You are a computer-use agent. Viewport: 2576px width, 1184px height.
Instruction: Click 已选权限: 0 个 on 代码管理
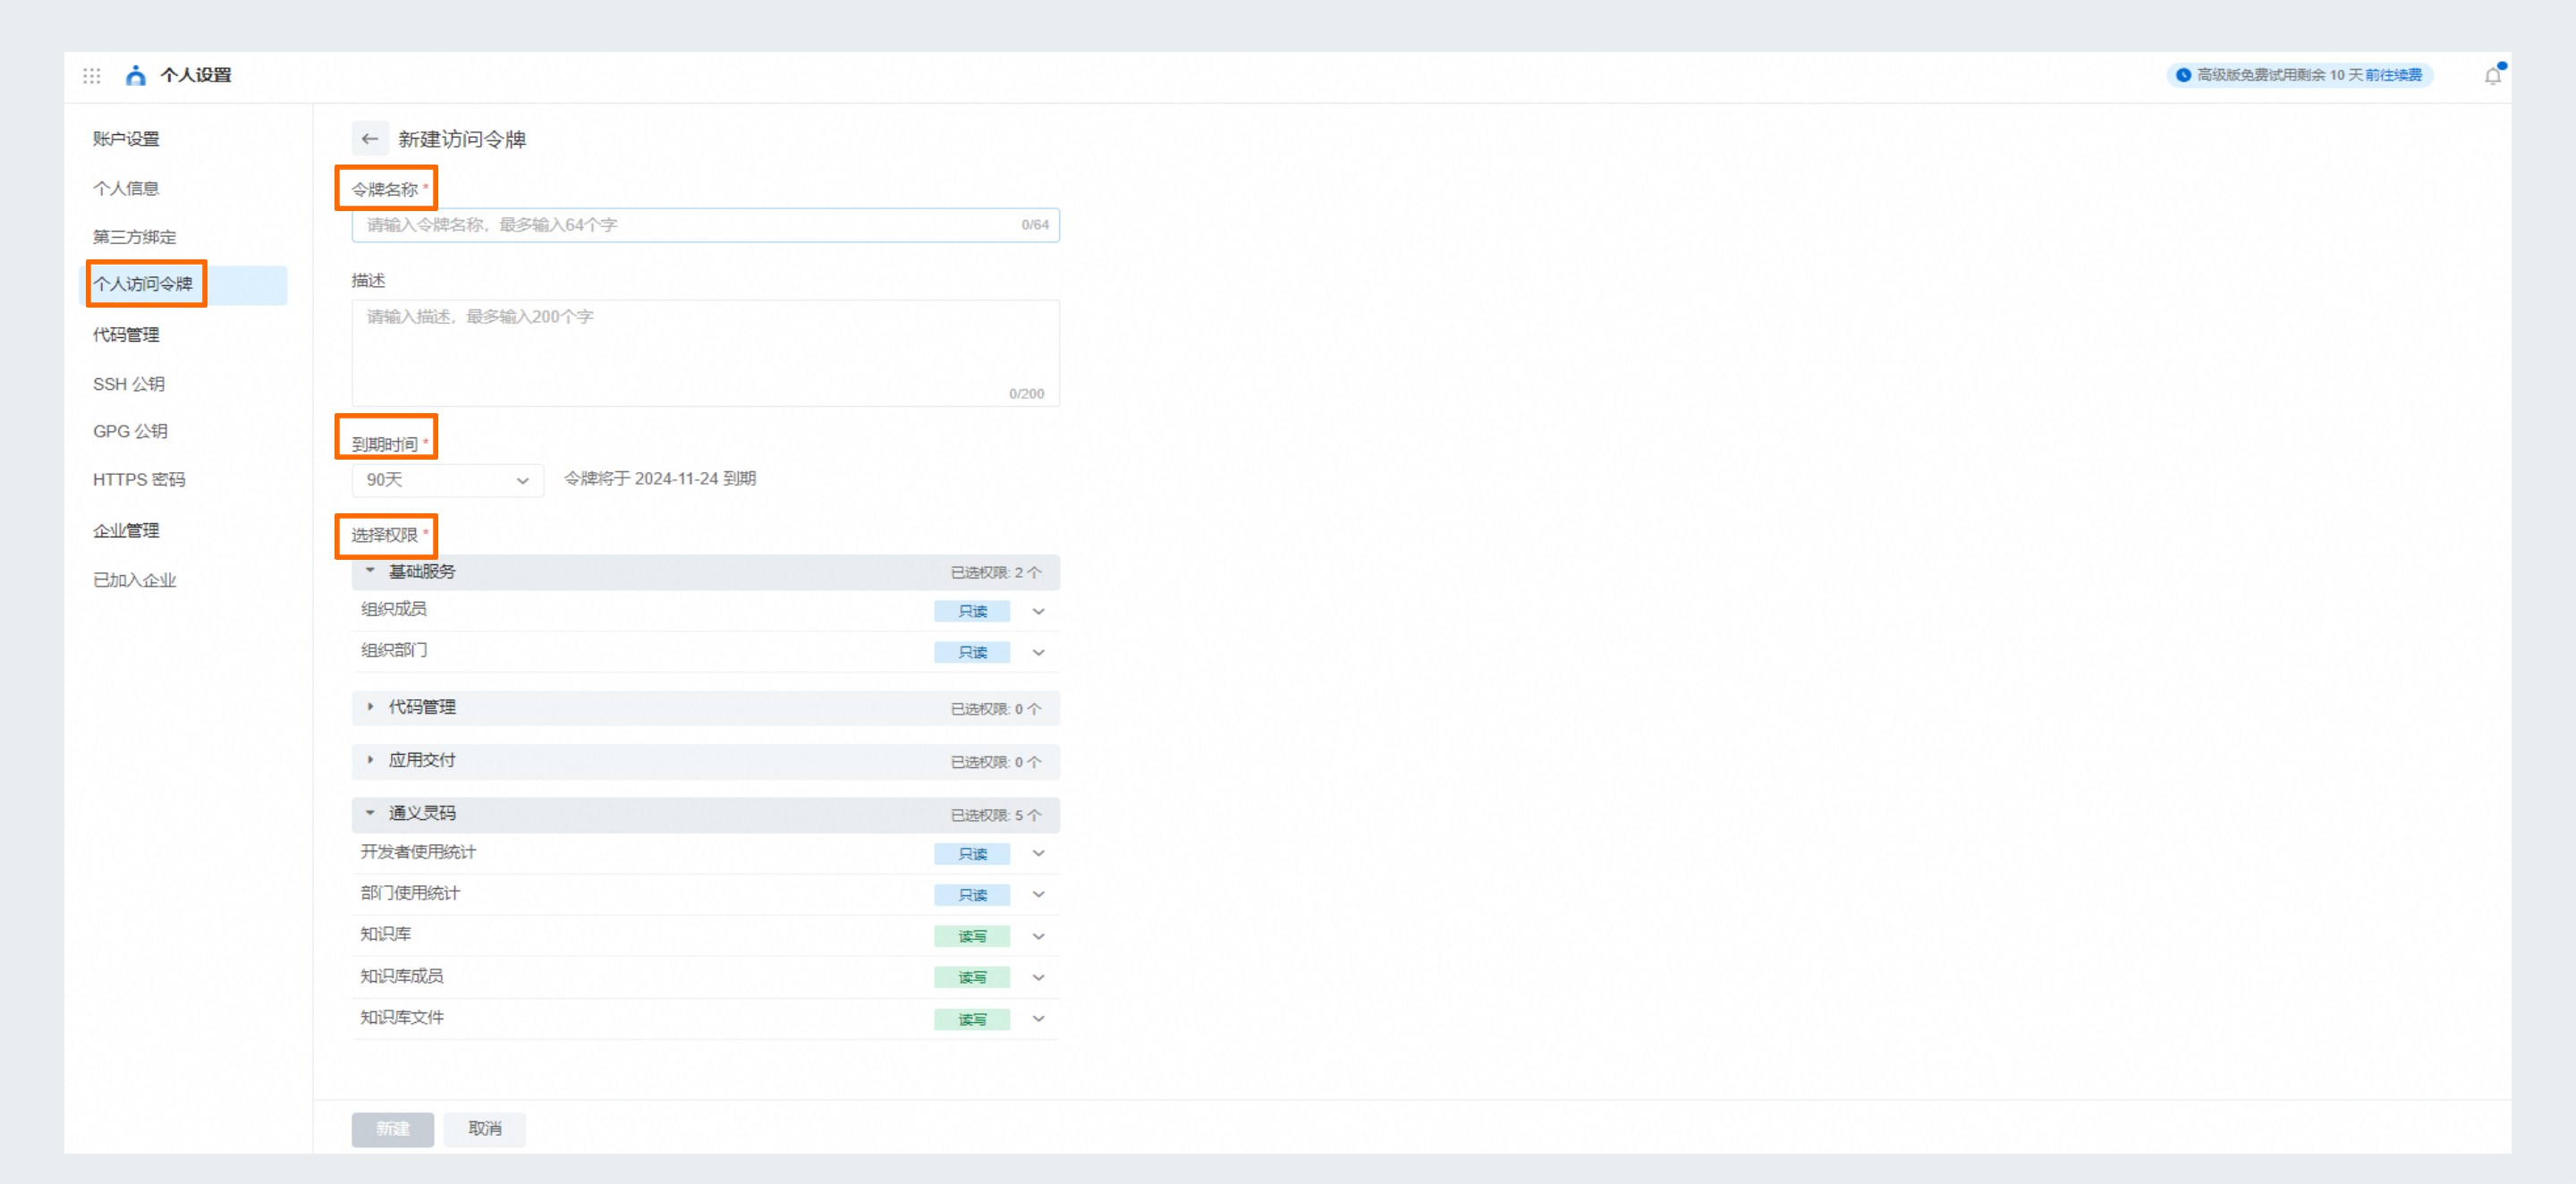(x=996, y=709)
